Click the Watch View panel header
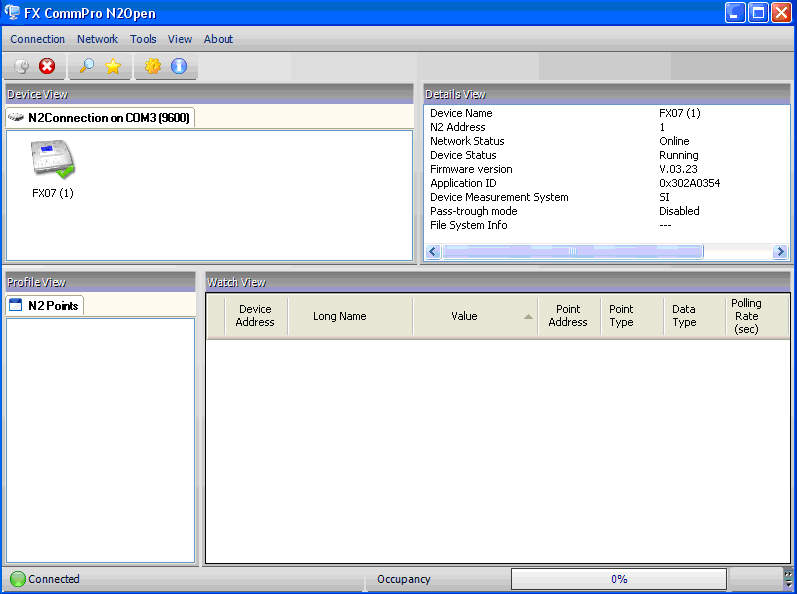 pos(498,282)
